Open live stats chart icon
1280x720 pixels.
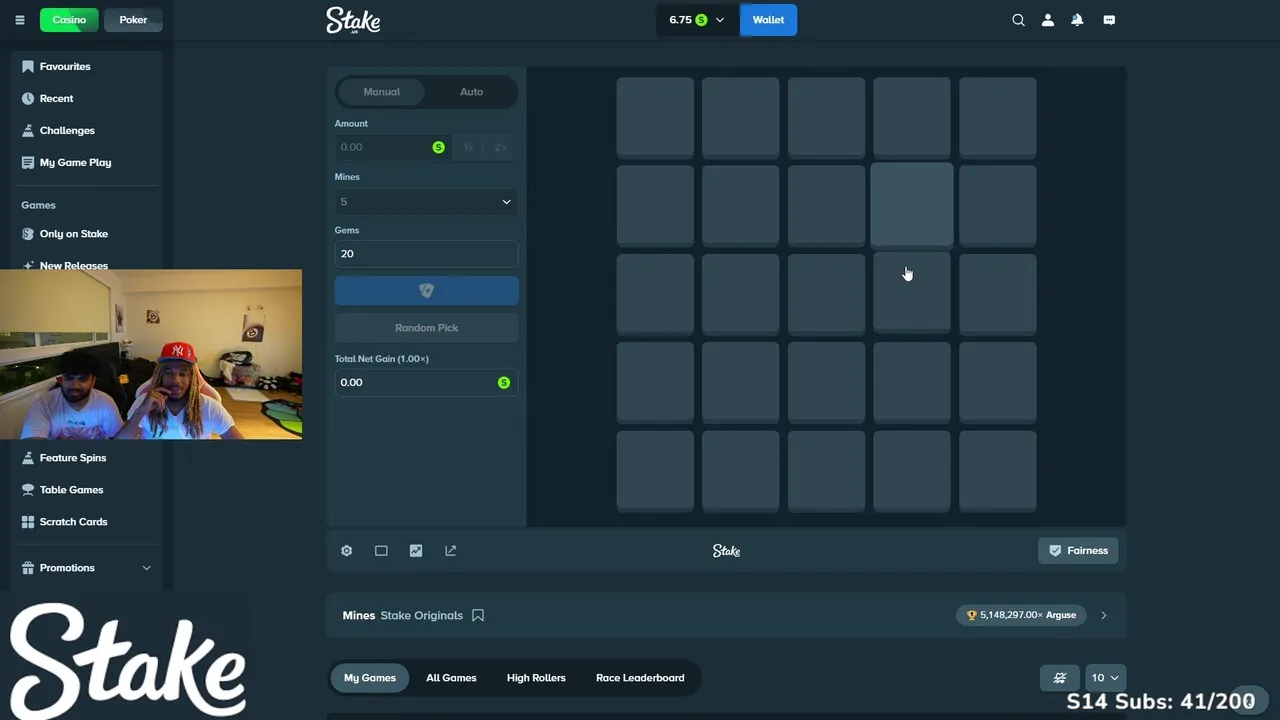click(x=416, y=550)
